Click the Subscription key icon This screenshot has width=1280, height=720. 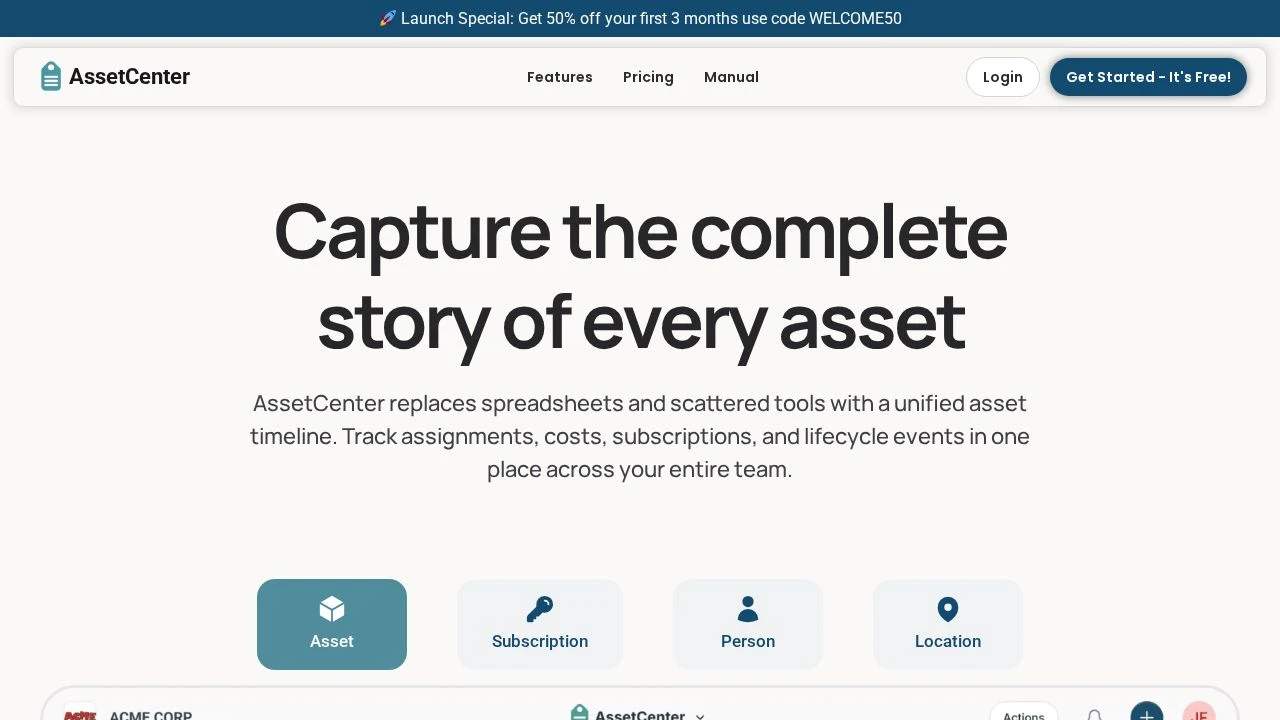[540, 610]
